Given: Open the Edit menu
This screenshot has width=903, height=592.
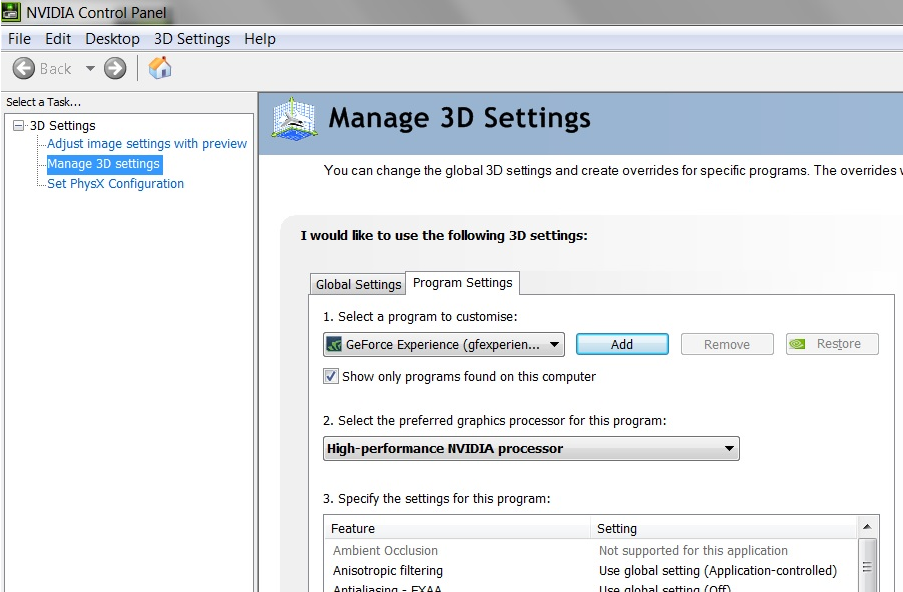Looking at the screenshot, I should (x=58, y=39).
